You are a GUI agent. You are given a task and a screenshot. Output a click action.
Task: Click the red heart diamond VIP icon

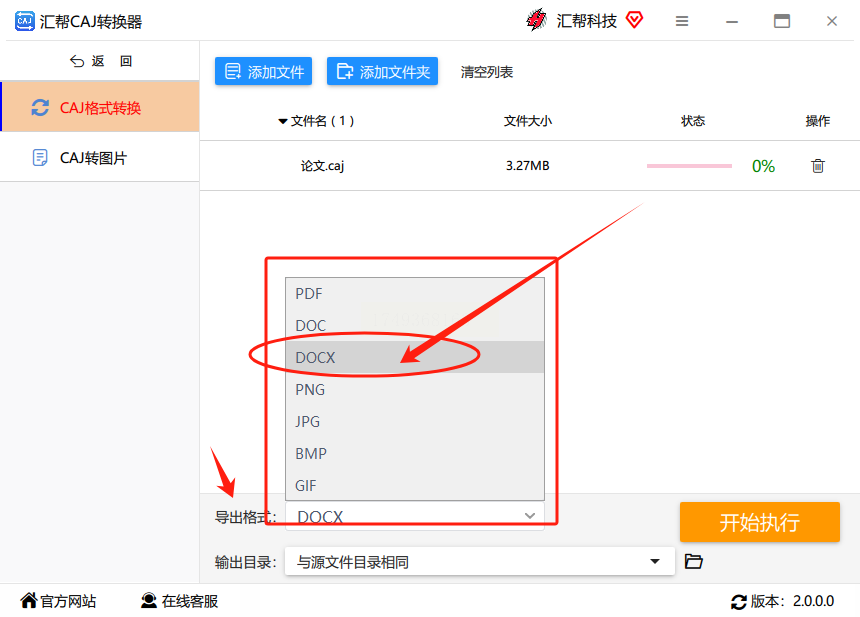pyautogui.click(x=634, y=20)
